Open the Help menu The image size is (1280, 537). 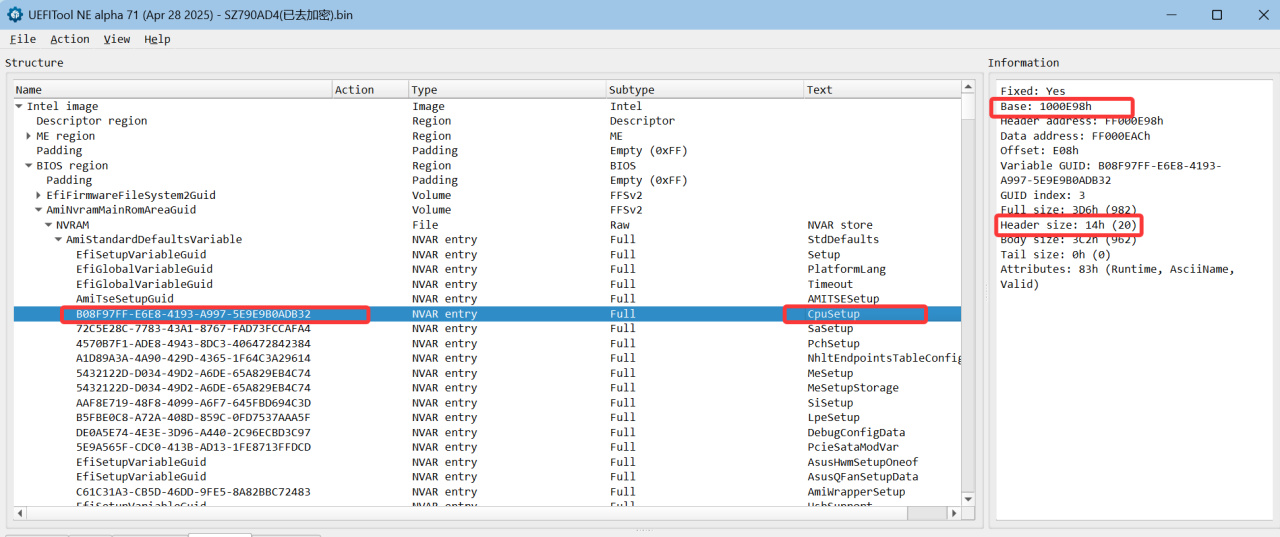[157, 39]
